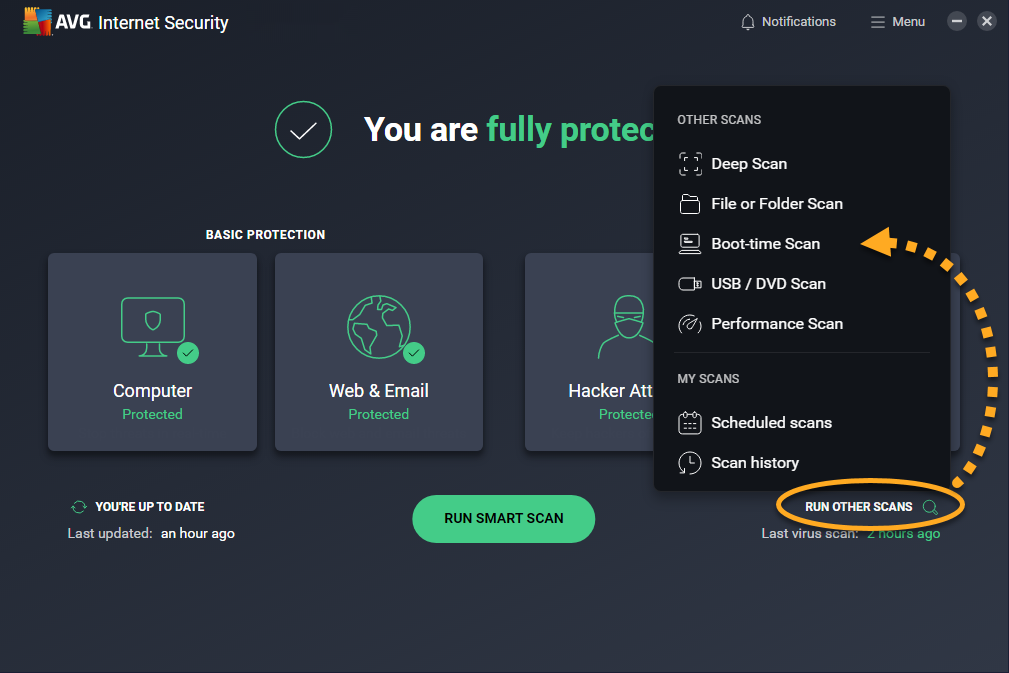Start the Run Smart Scan button

click(503, 519)
